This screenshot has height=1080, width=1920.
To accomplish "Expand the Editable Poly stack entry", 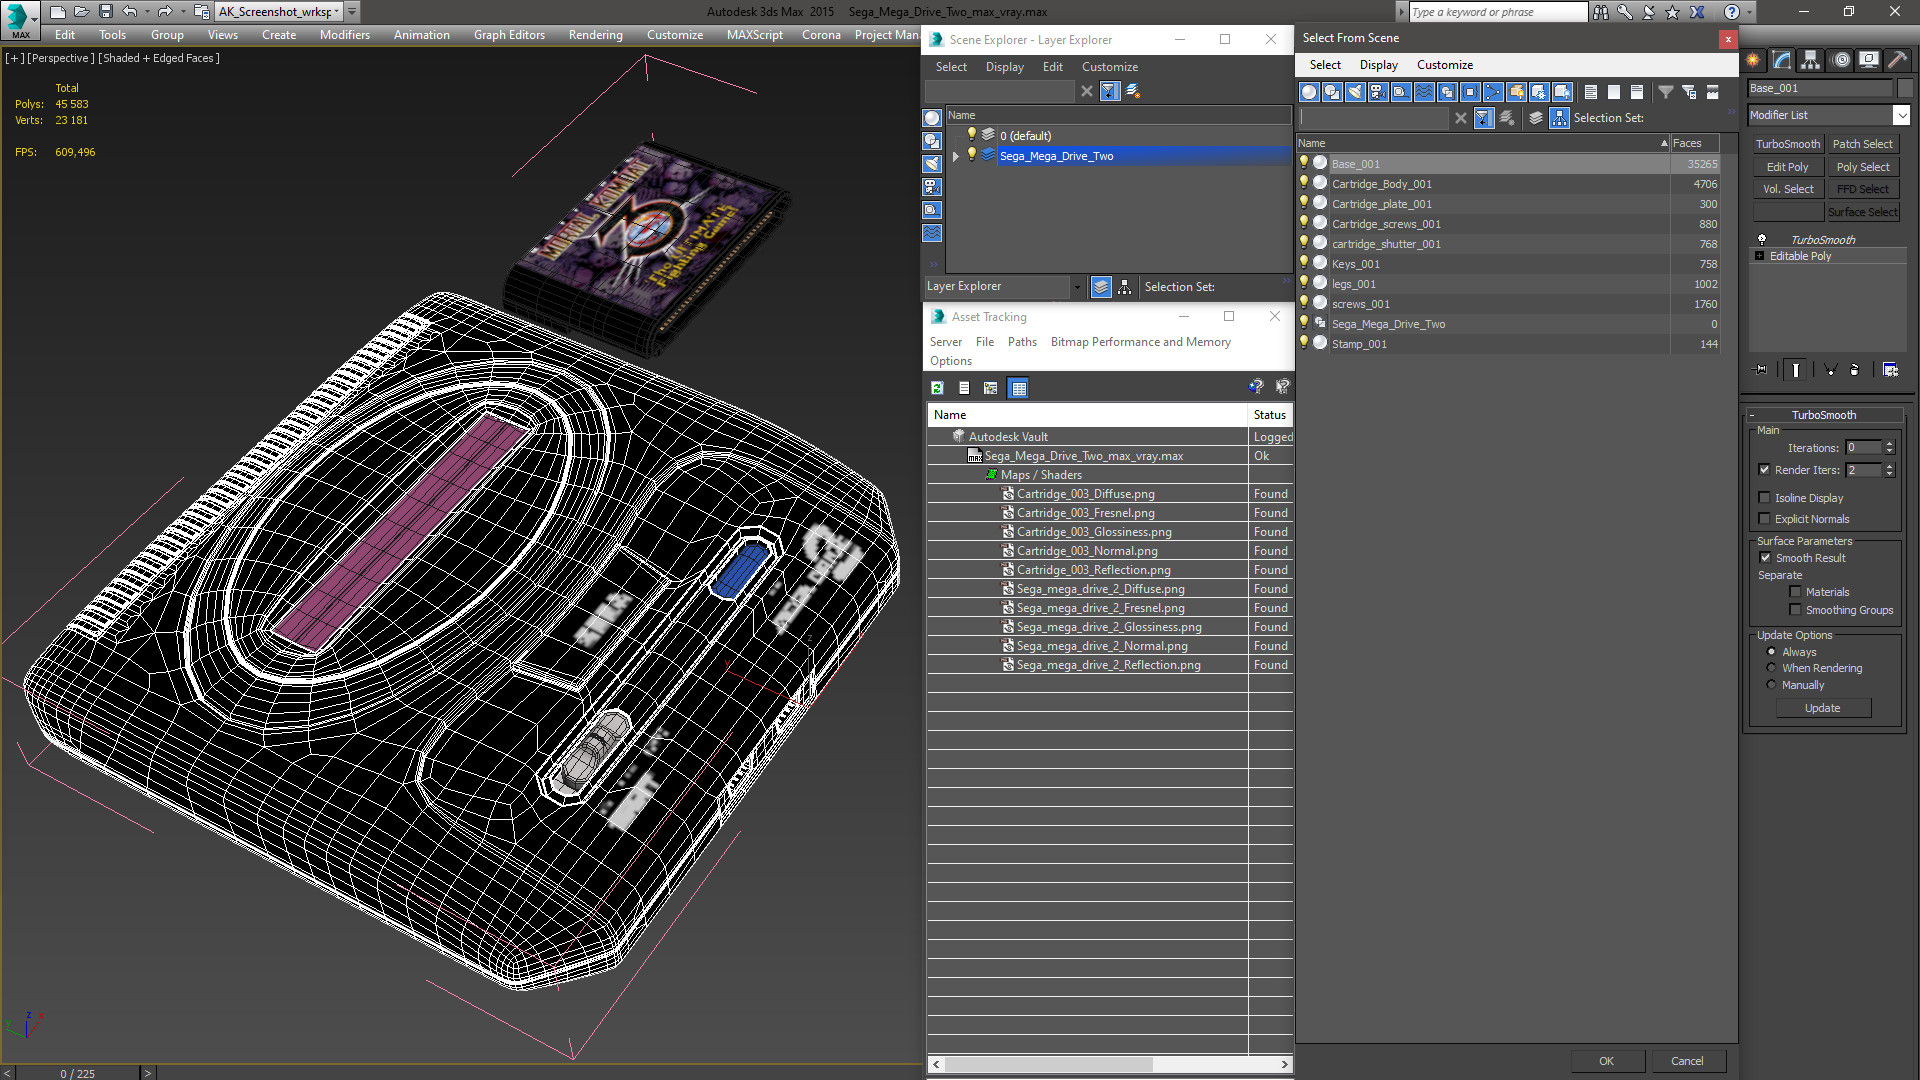I will pyautogui.click(x=1760, y=256).
